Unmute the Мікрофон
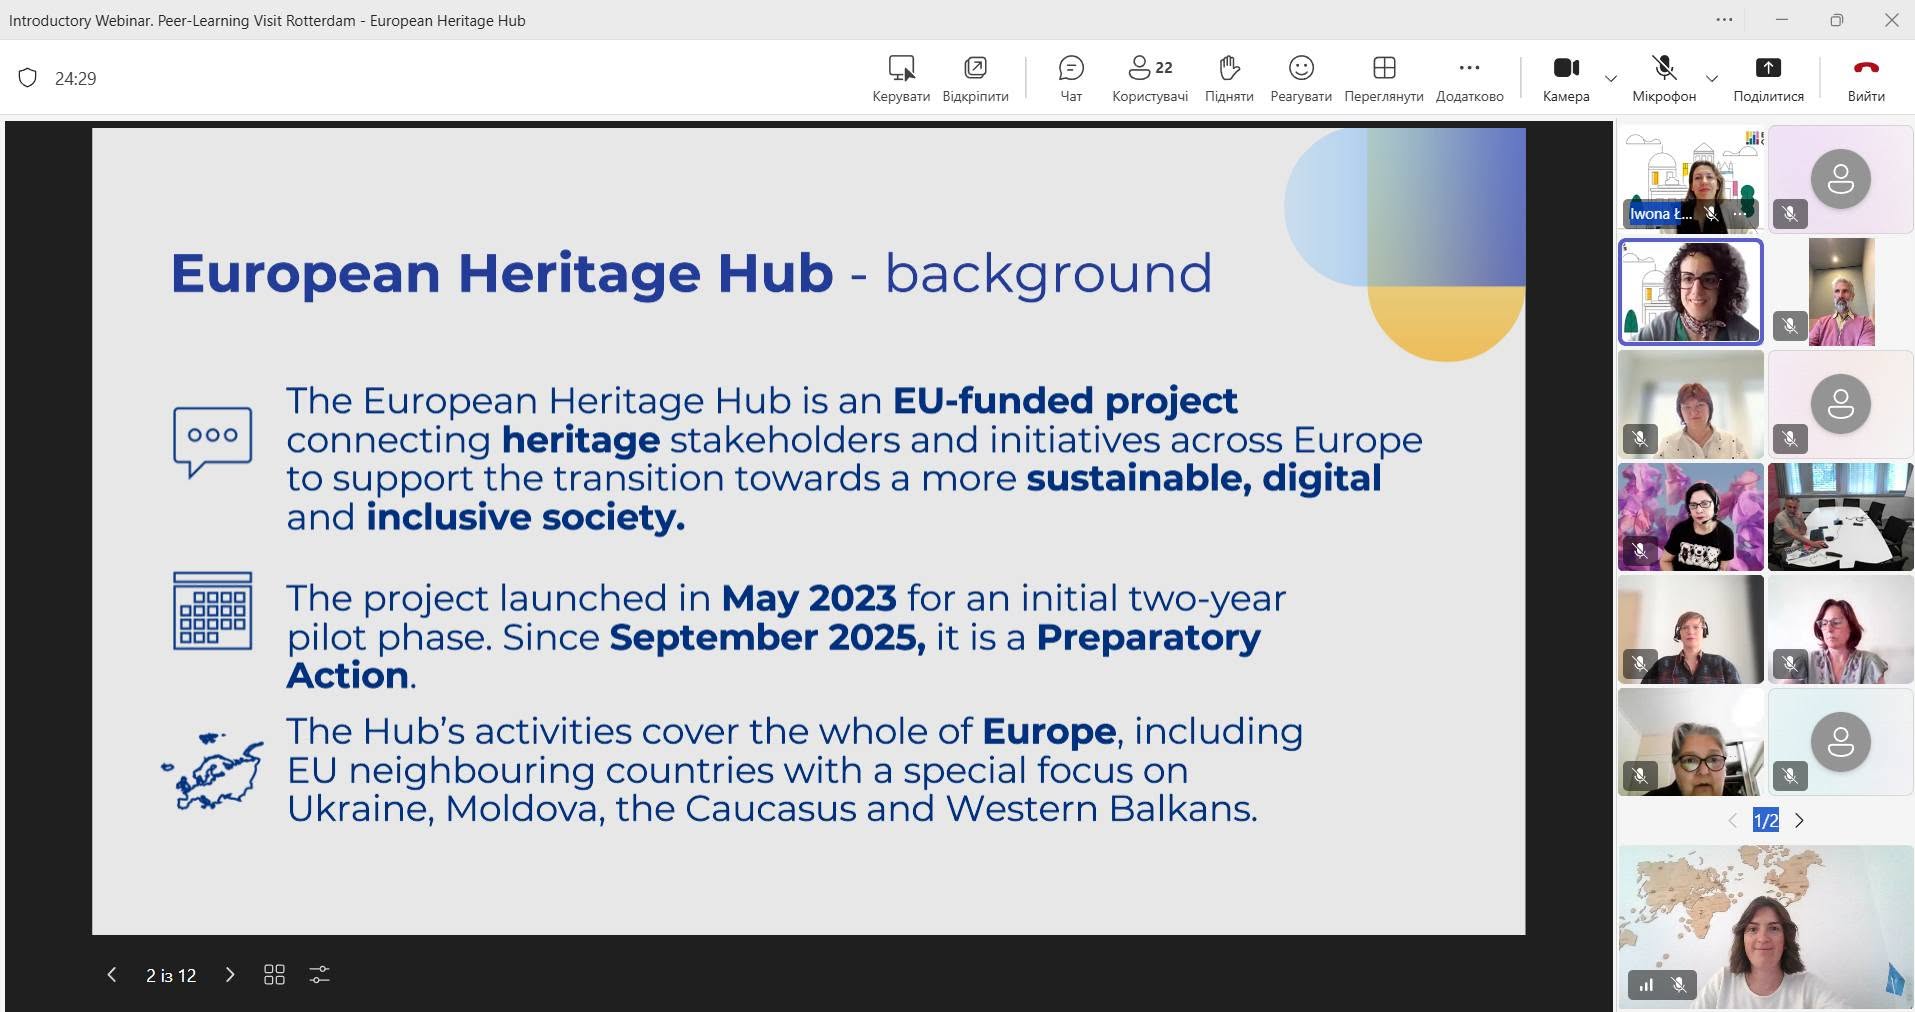 pyautogui.click(x=1664, y=78)
